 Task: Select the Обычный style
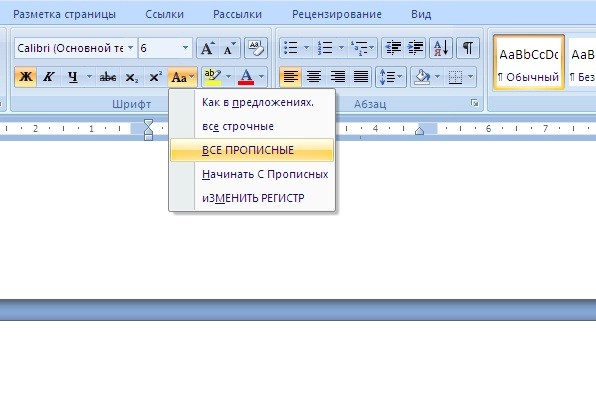click(529, 62)
